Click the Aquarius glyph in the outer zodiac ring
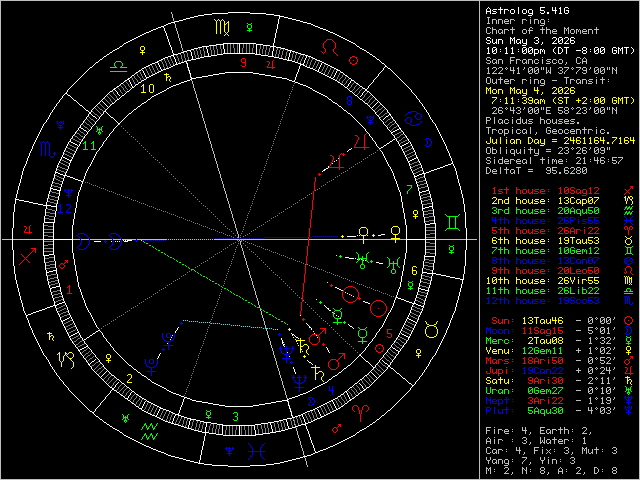Viewport: 640px width, 480px height. click(x=149, y=432)
